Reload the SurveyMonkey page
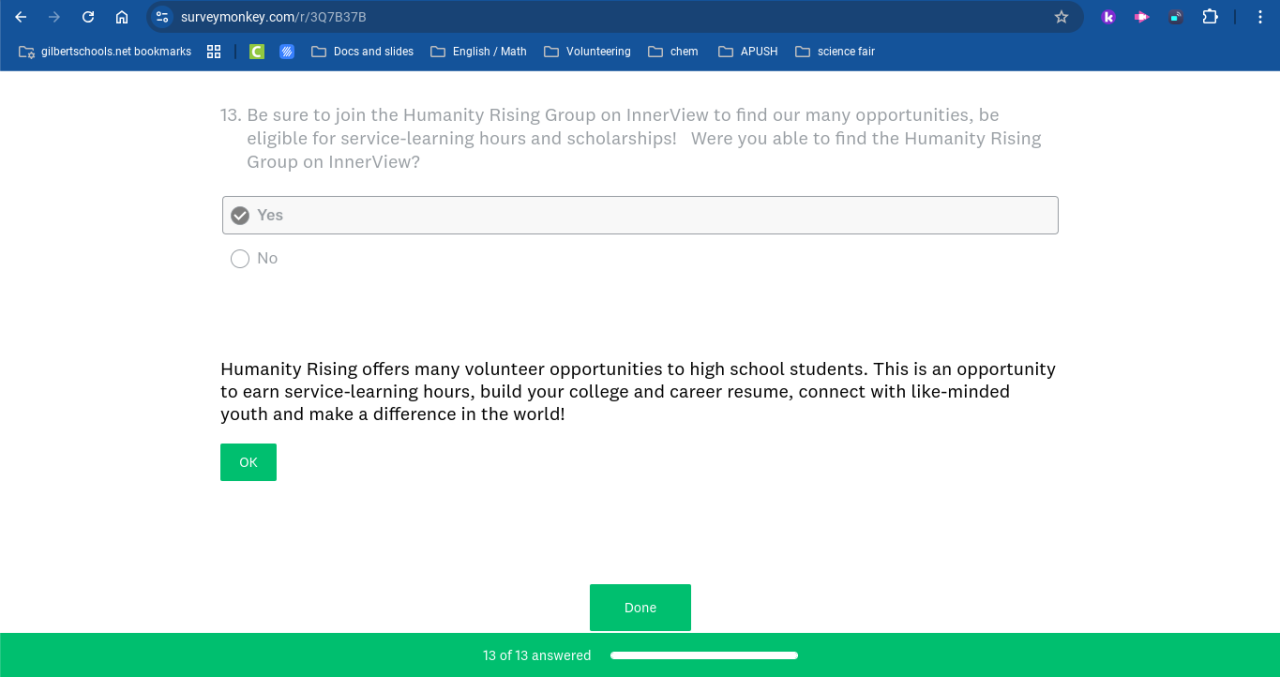Viewport: 1280px width, 677px height. (x=88, y=17)
